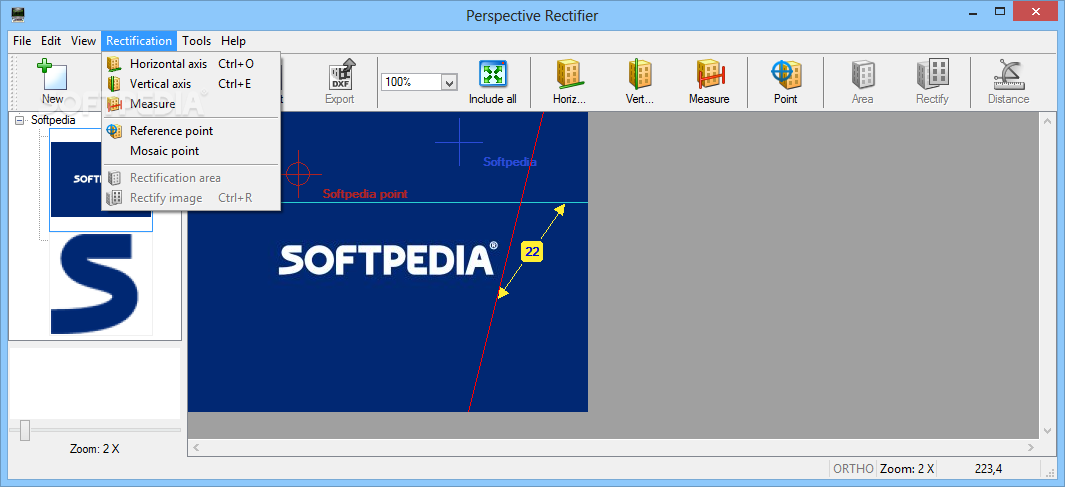Choose Reference point menu entry
This screenshot has width=1065, height=487.
[x=191, y=131]
